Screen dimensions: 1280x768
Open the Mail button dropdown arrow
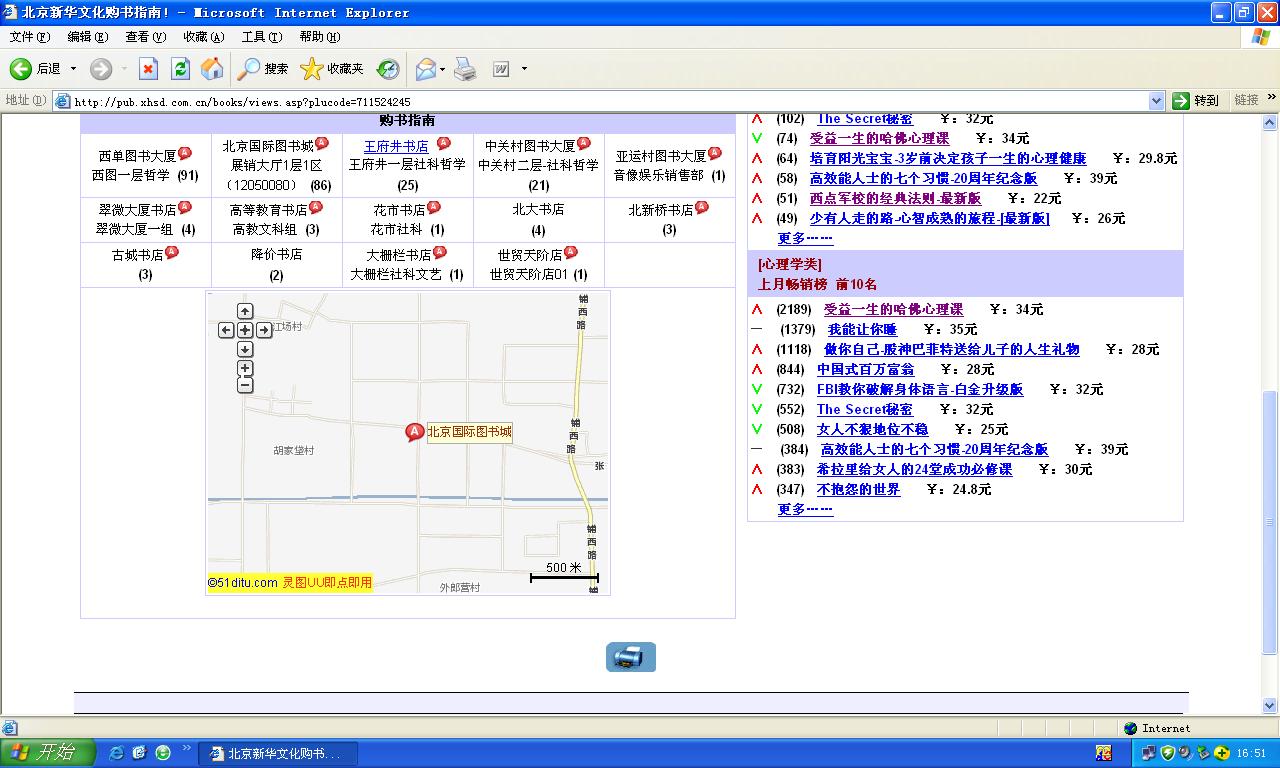point(442,69)
